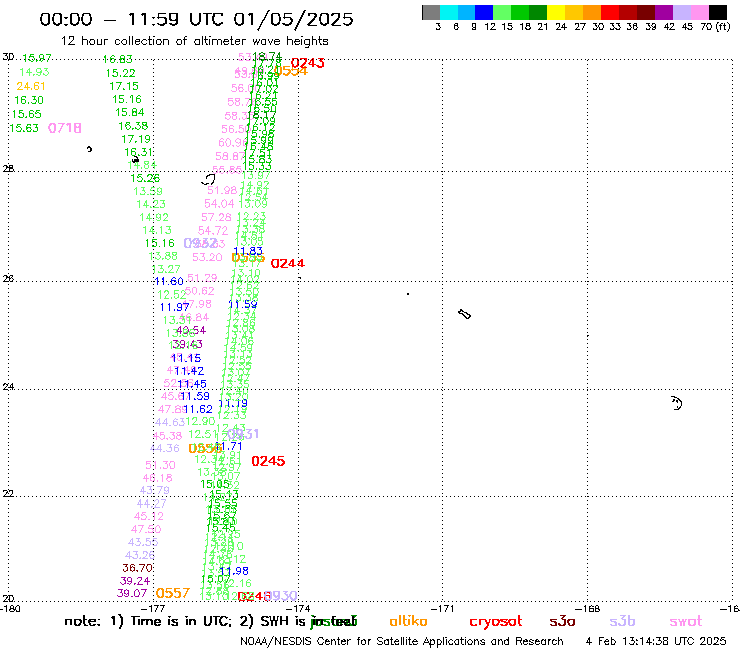The width and height of the screenshot is (740, 650).
Task: Click the lavender value '43.26'
Action: (140, 555)
